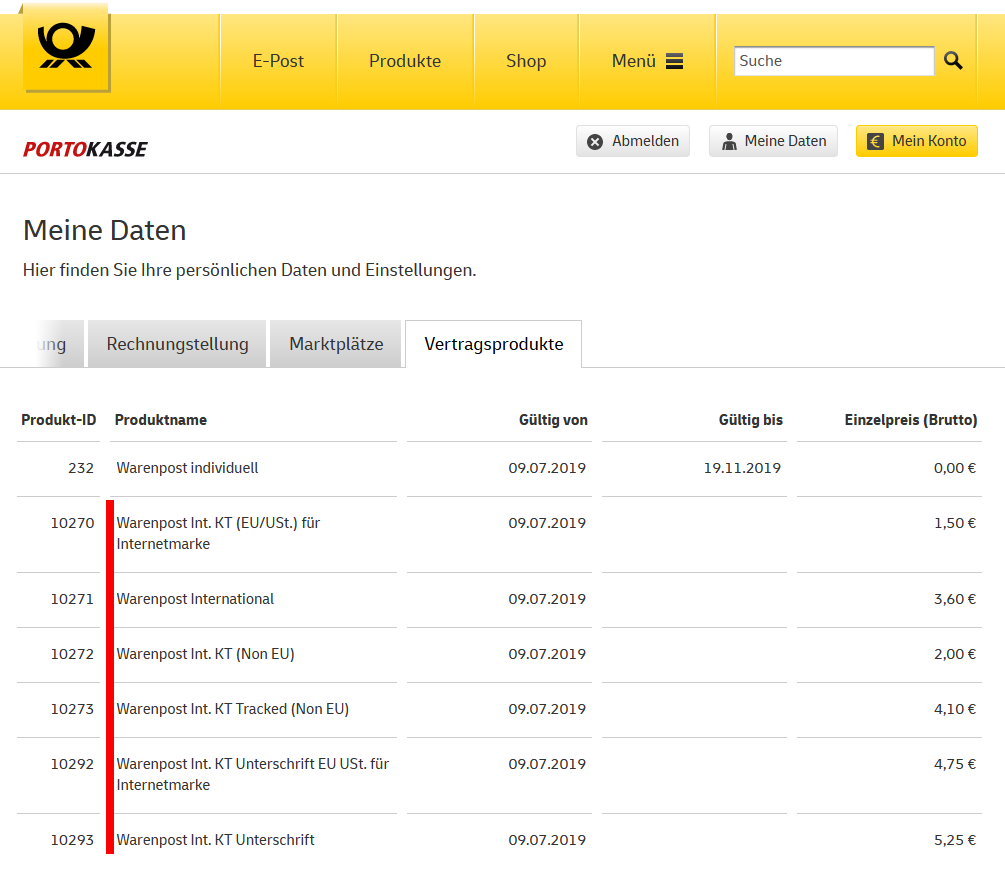Select product ID 10273
The width and height of the screenshot is (1005, 874).
72,709
